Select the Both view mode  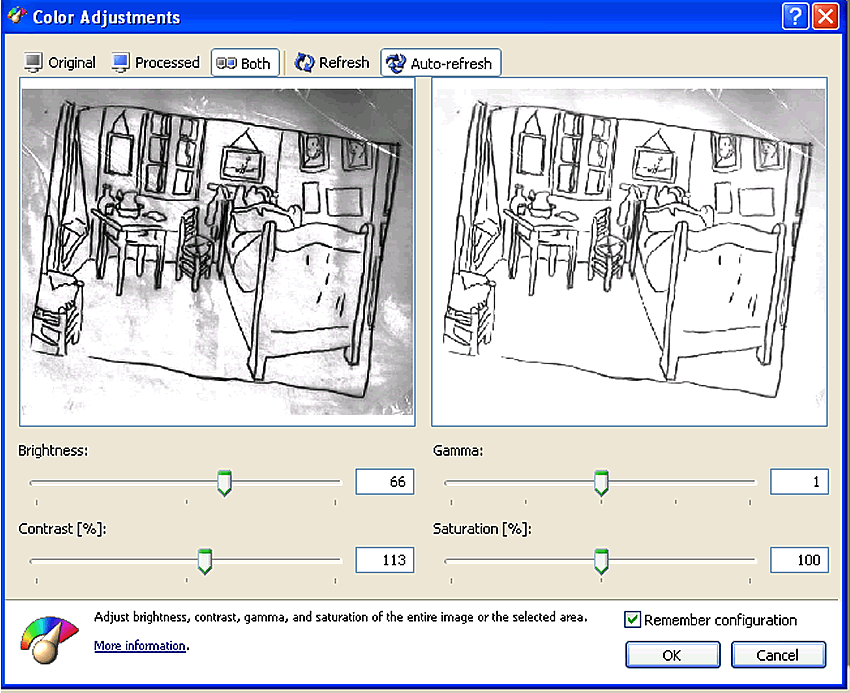pyautogui.click(x=244, y=63)
